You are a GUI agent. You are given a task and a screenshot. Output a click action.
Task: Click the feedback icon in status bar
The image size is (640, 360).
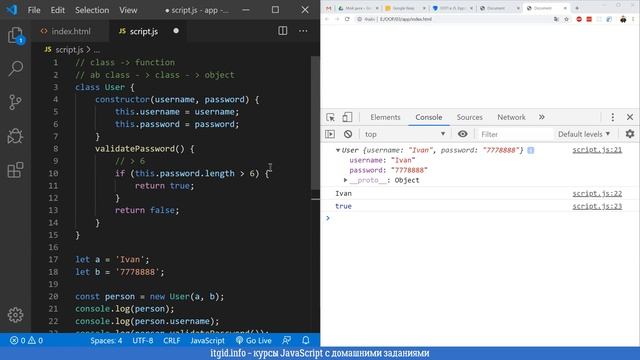point(287,340)
